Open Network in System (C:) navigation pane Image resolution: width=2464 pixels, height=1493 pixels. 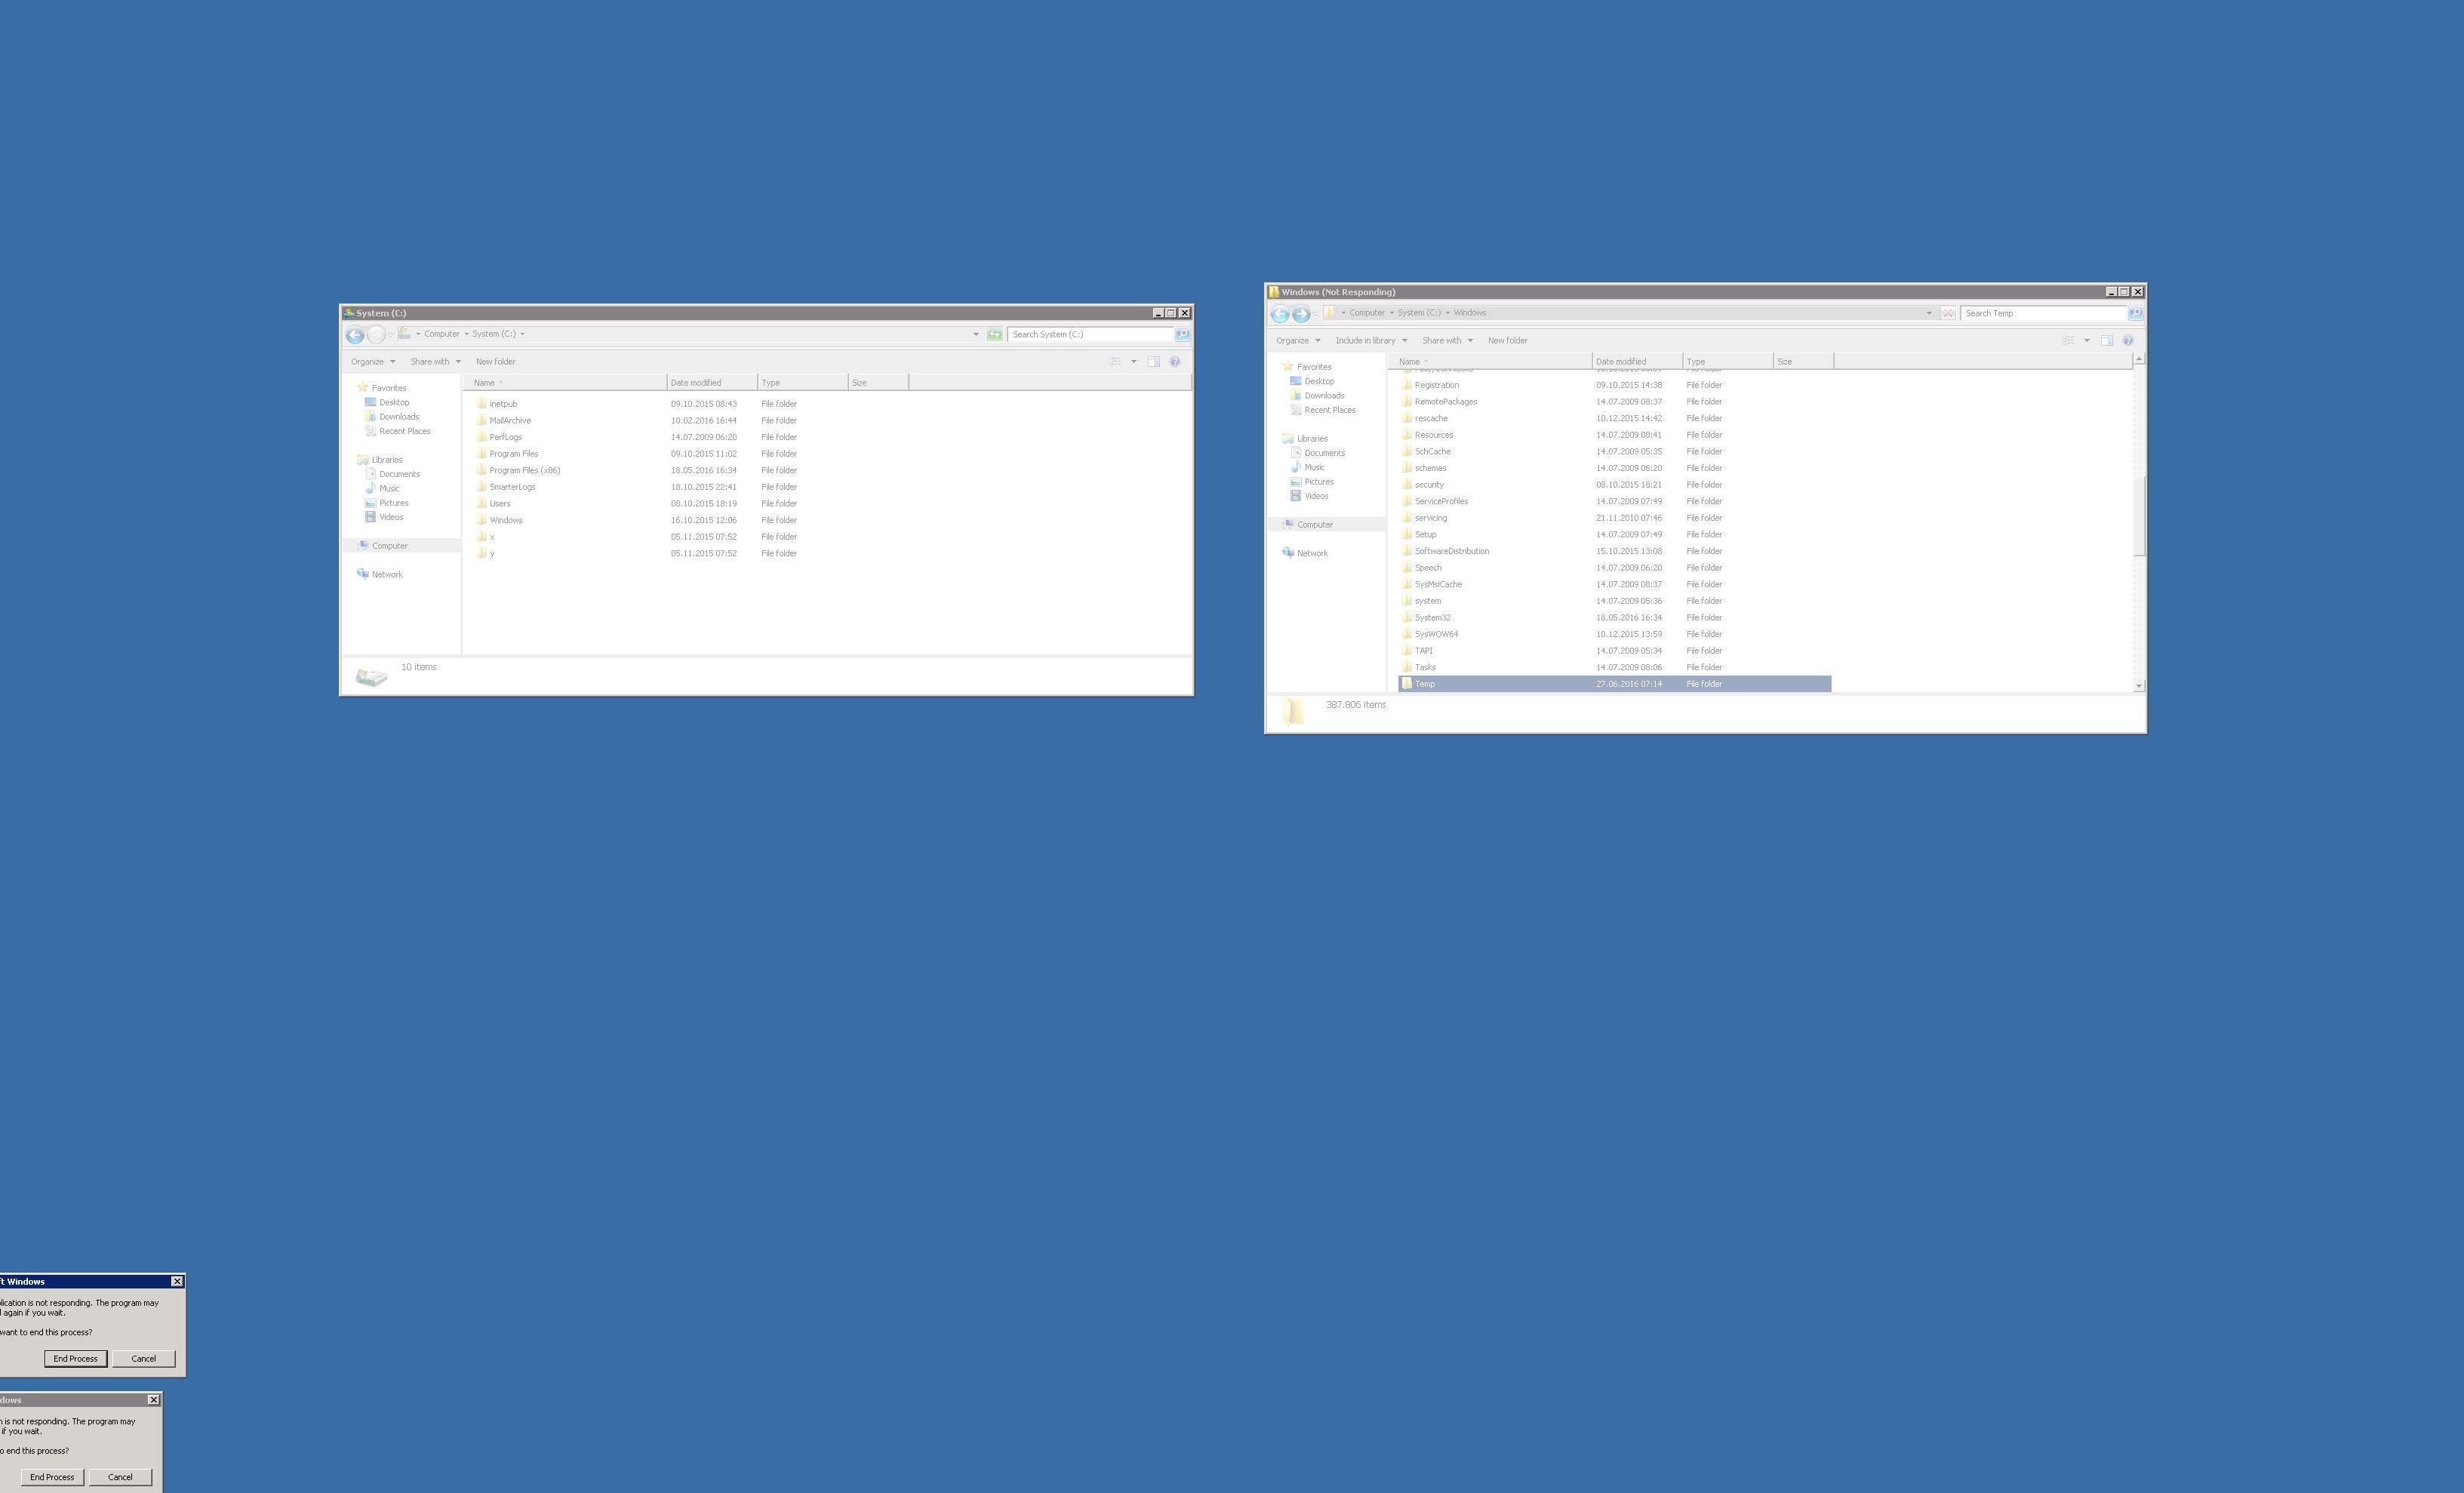(x=386, y=575)
